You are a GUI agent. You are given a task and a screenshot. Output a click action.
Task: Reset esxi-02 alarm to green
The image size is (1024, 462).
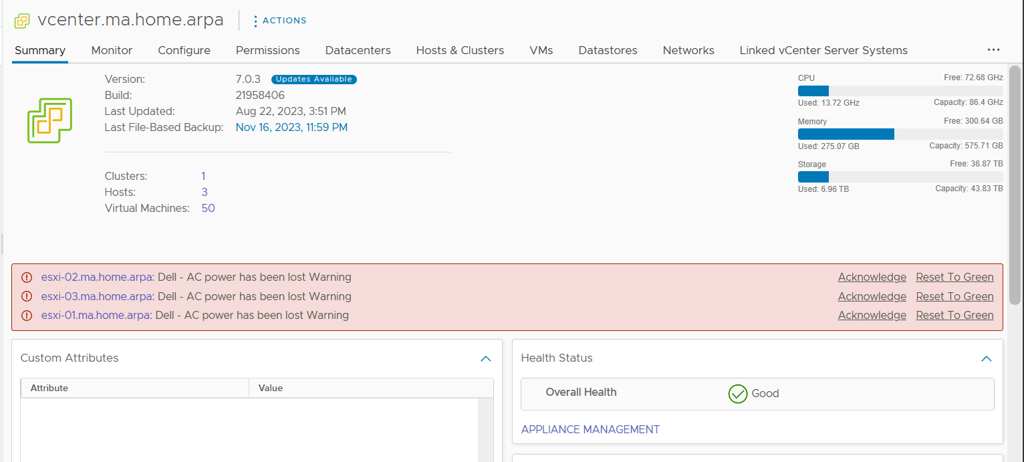955,277
